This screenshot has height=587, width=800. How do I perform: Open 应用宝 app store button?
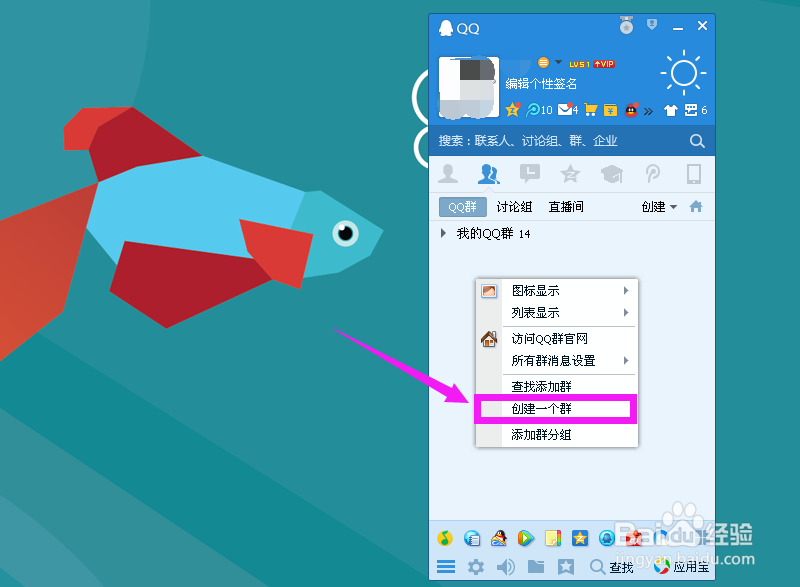[x=682, y=567]
